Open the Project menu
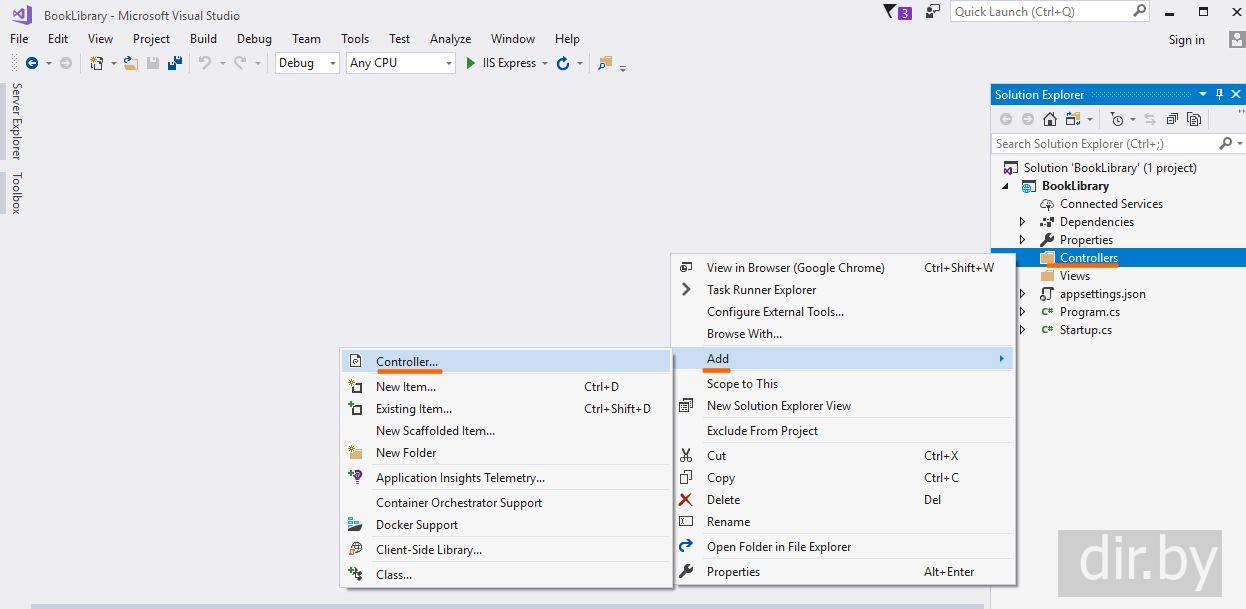The image size is (1246, 609). (151, 39)
